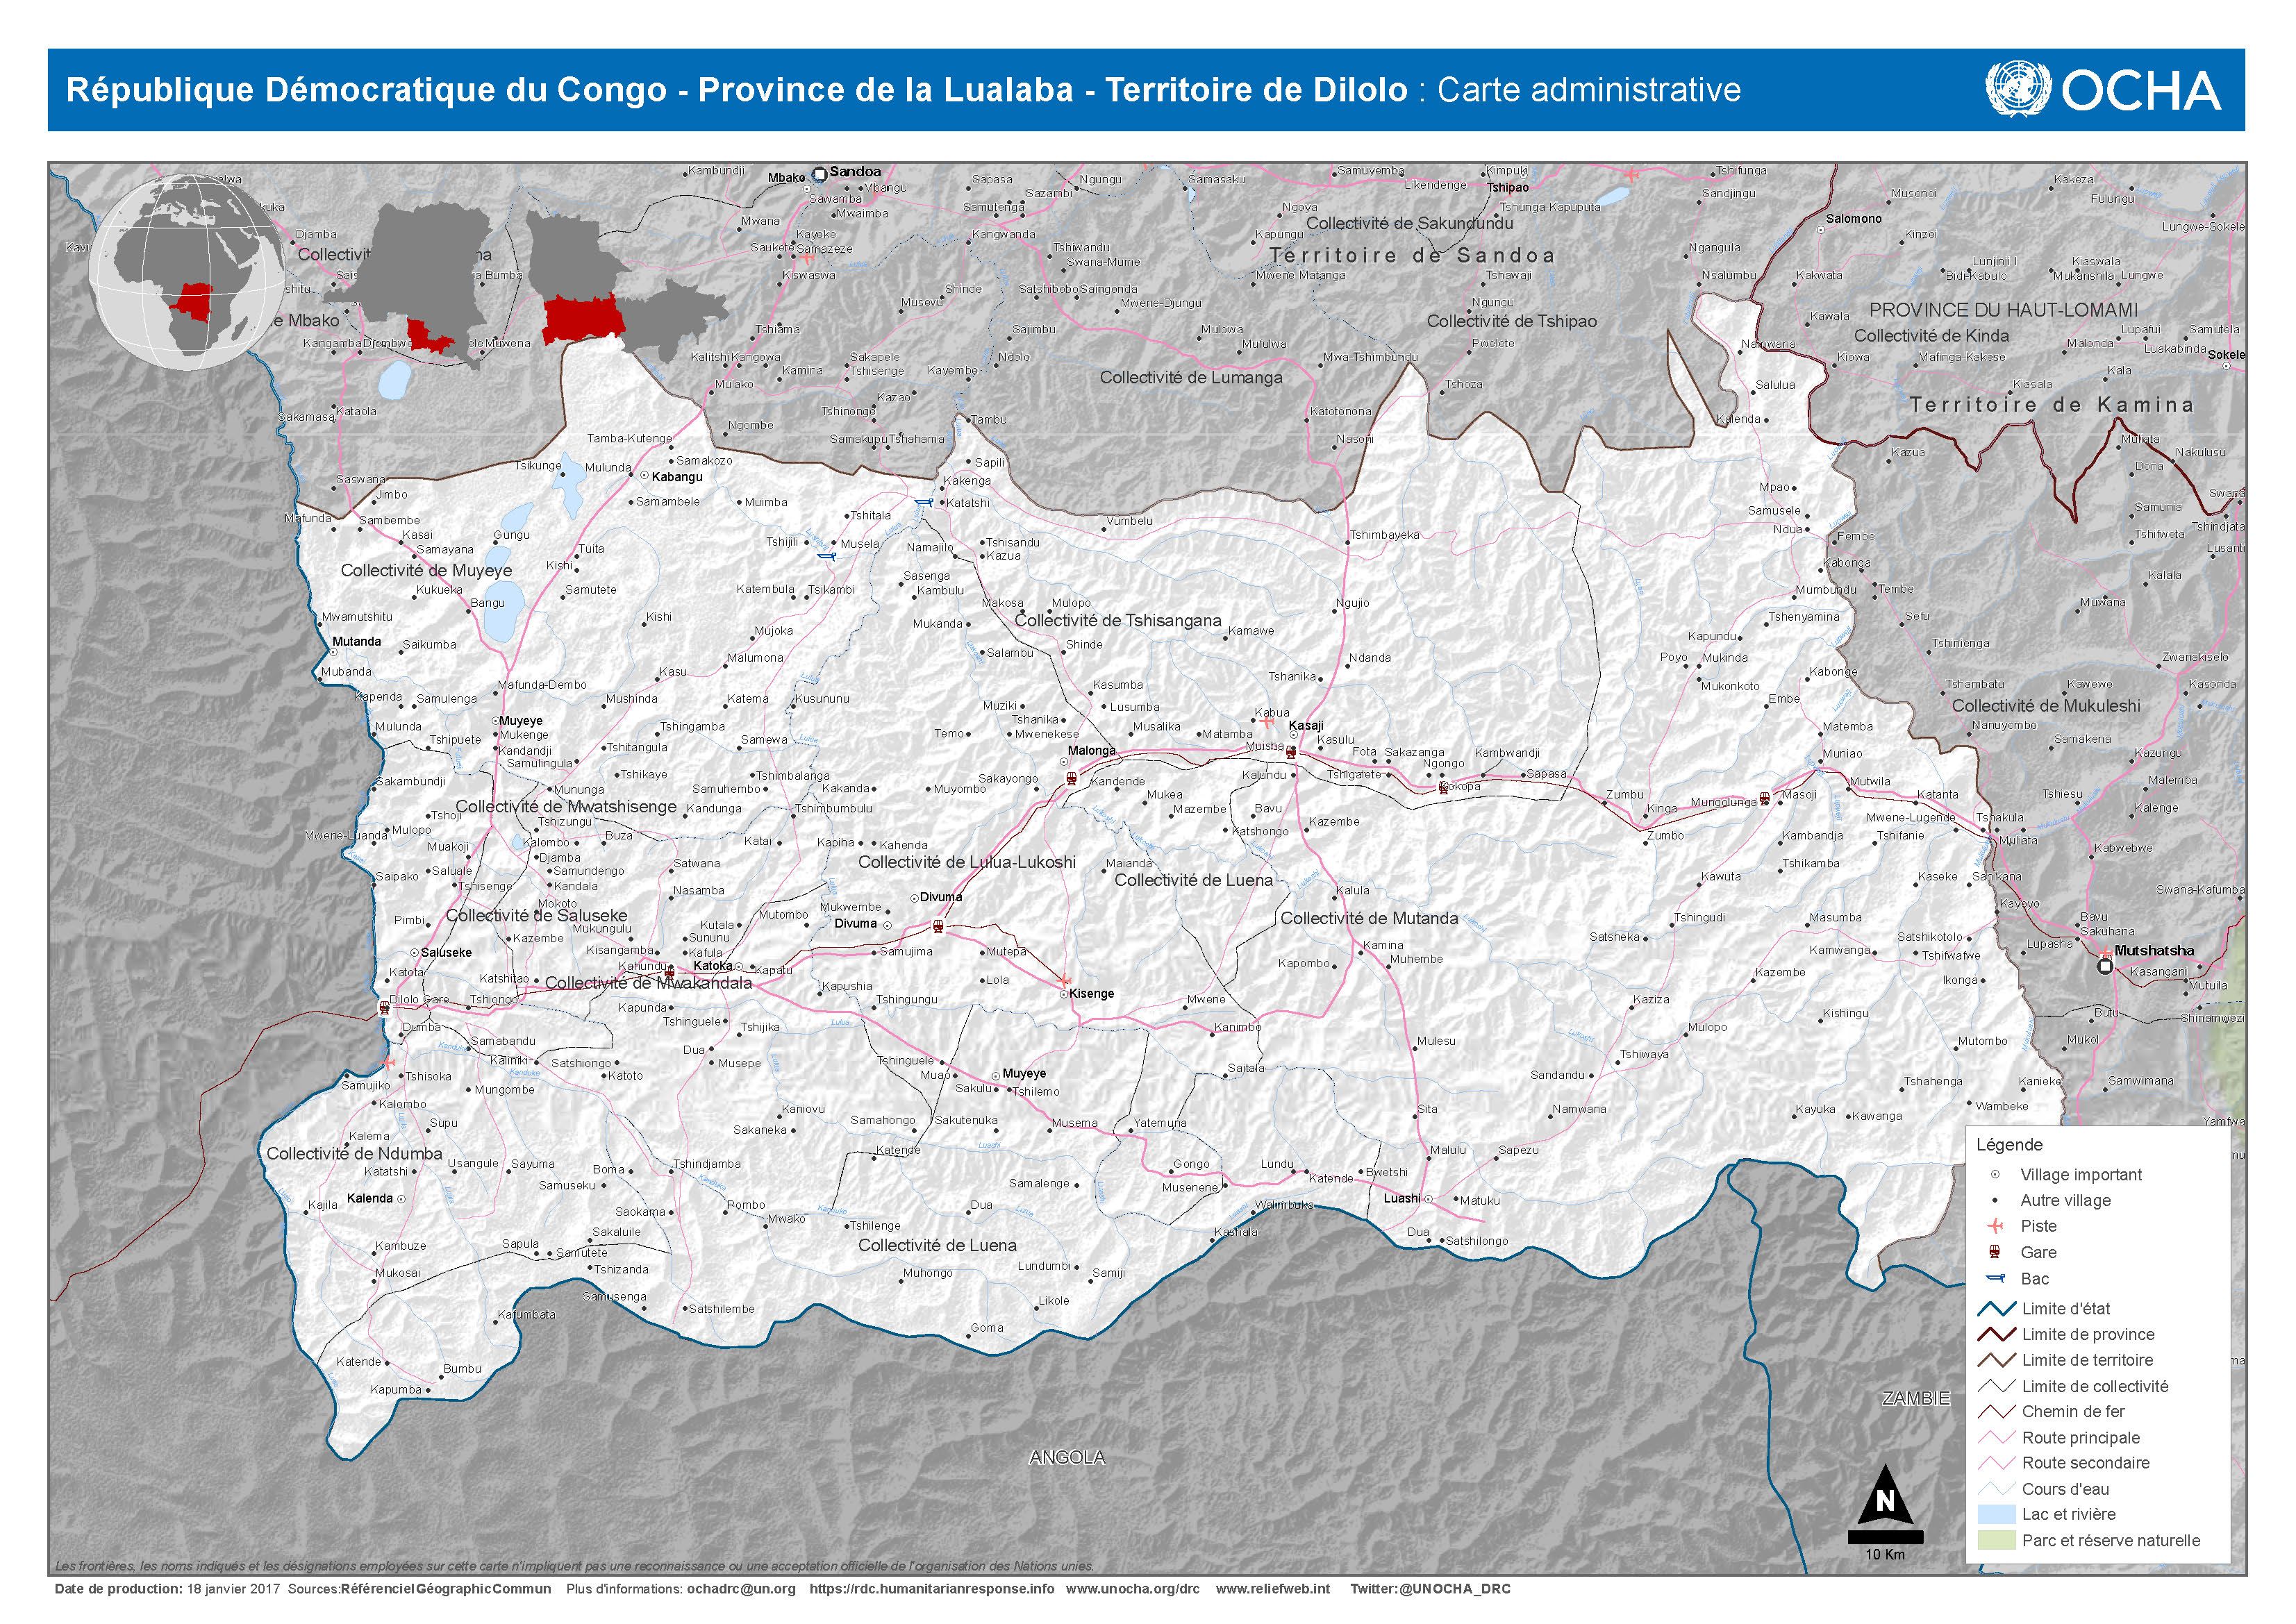Open the www.unocha.org/drc link
2296x1624 pixels.
coord(1132,1589)
